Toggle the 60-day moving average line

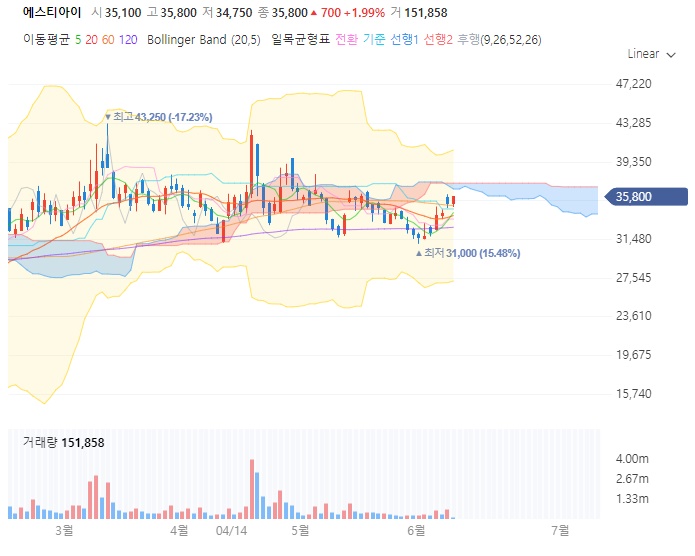(108, 40)
